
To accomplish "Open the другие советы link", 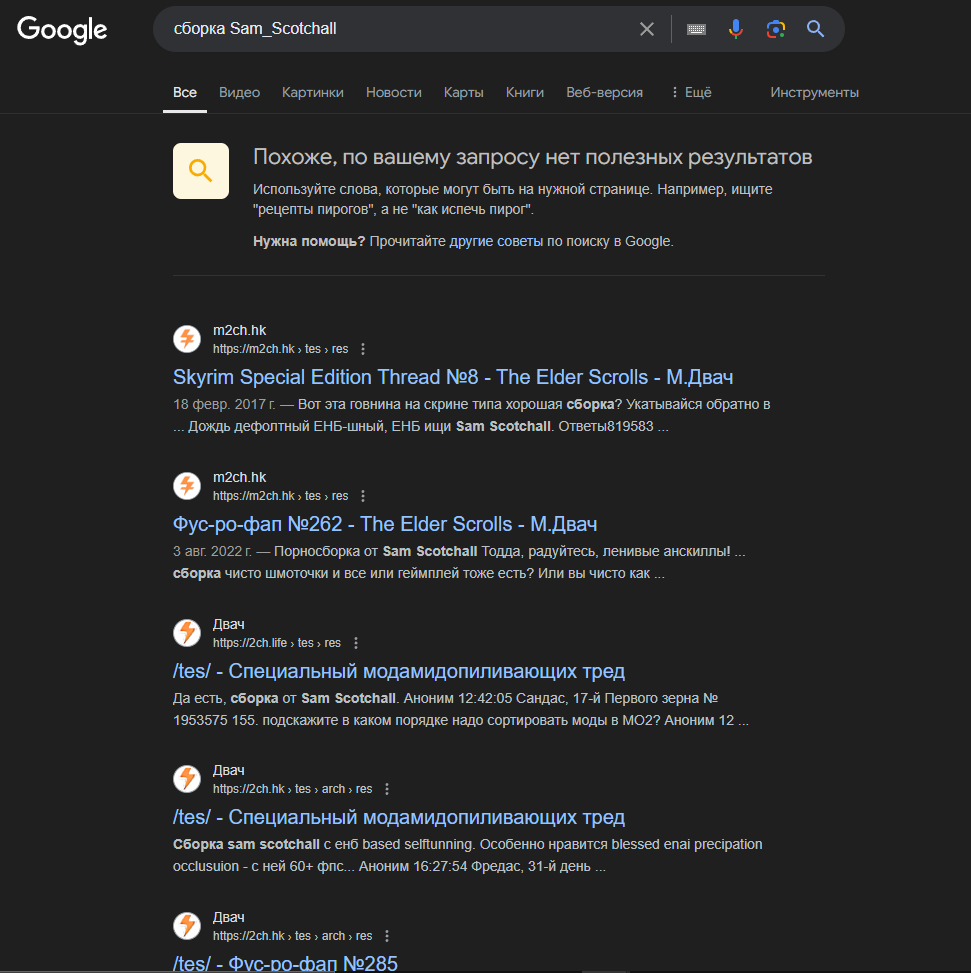I will tap(496, 241).
